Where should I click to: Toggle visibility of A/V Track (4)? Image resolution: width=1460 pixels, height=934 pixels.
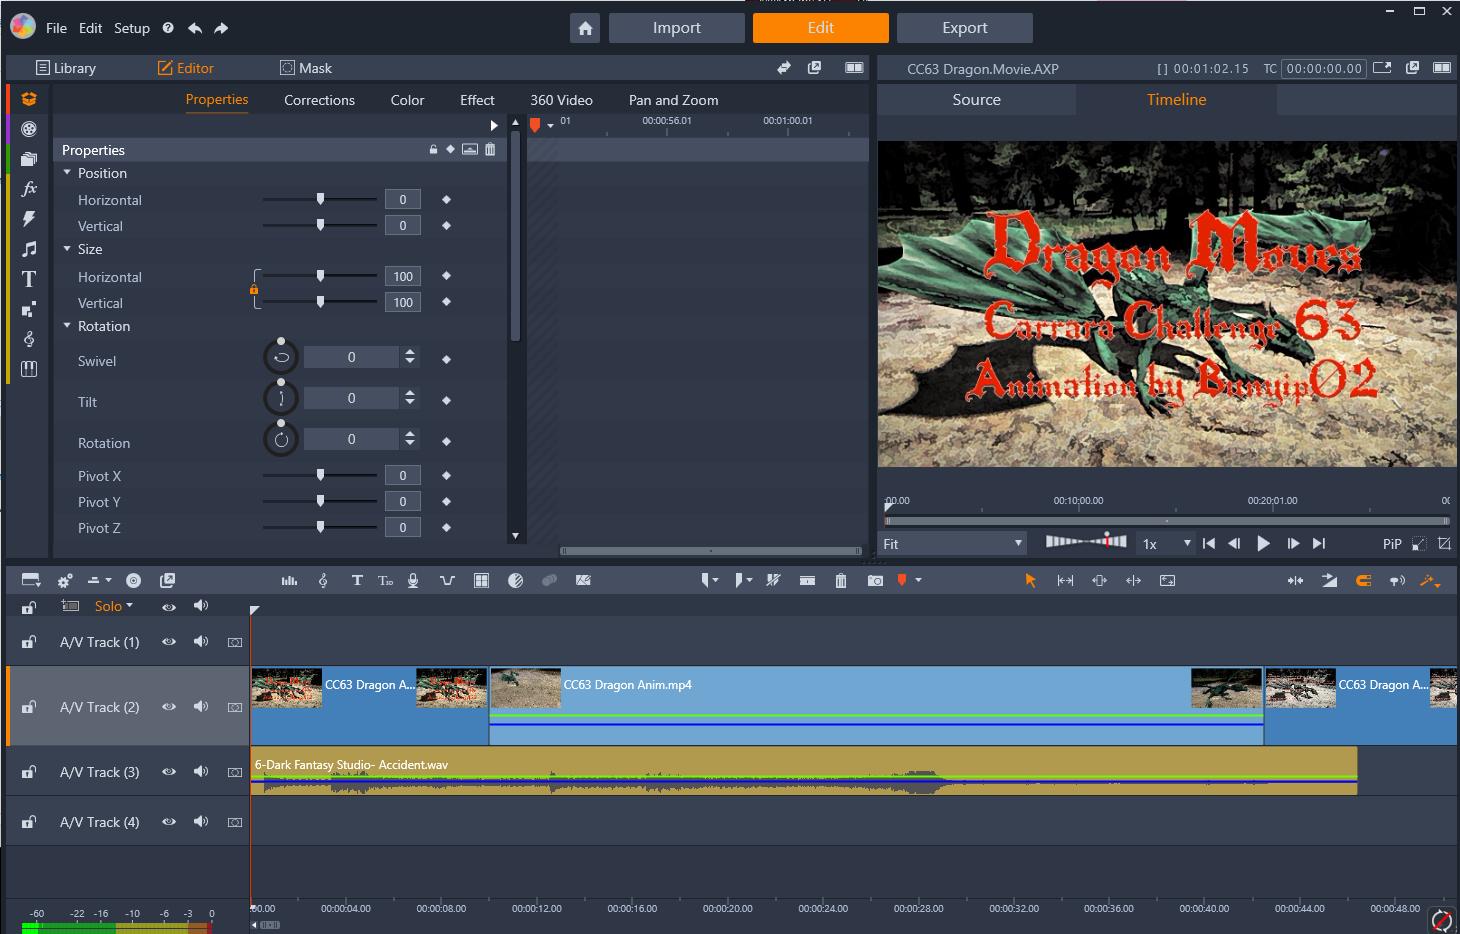[169, 822]
